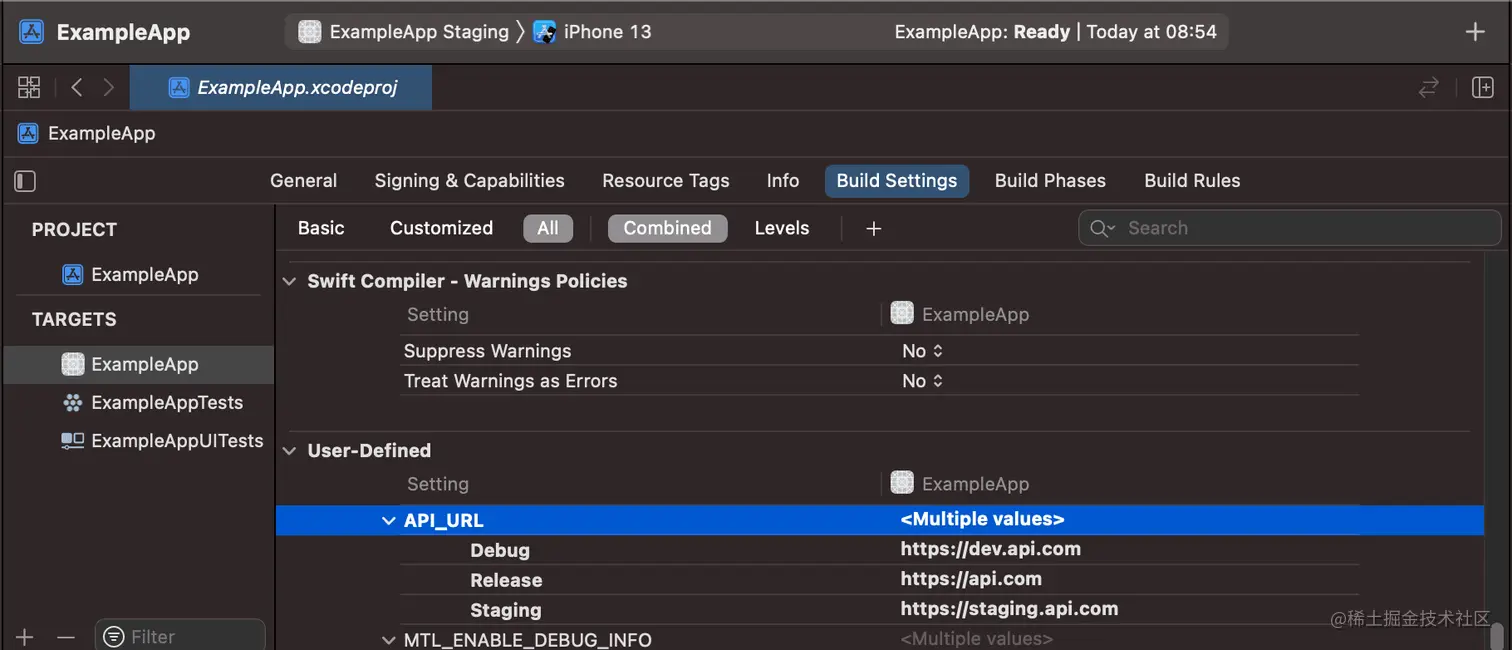Add a build setting with plus
The width and height of the screenshot is (1512, 650).
pos(873,229)
